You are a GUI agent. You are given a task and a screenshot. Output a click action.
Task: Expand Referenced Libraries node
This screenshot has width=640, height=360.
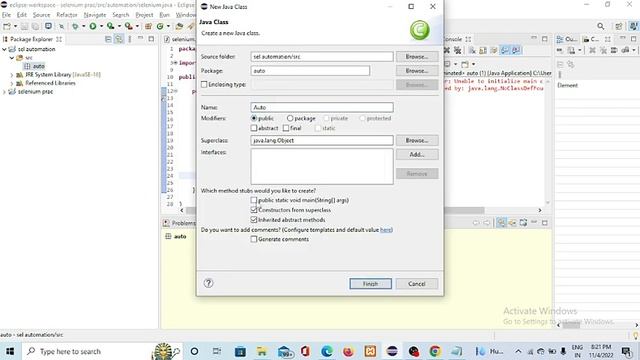pos(12,83)
